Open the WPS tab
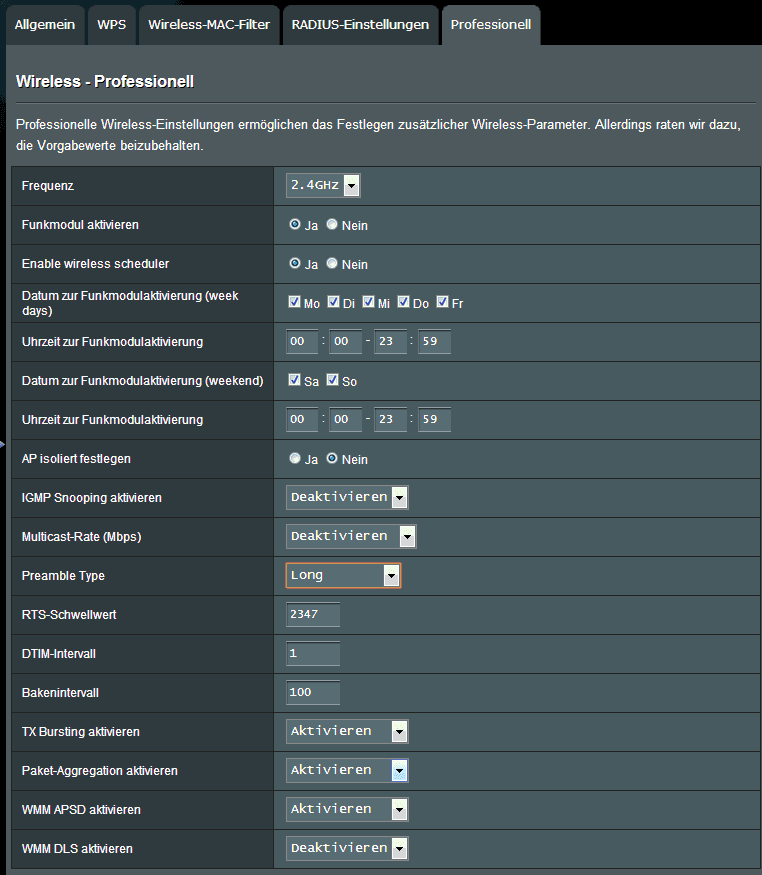Viewport: 762px width, 875px height. [x=112, y=25]
